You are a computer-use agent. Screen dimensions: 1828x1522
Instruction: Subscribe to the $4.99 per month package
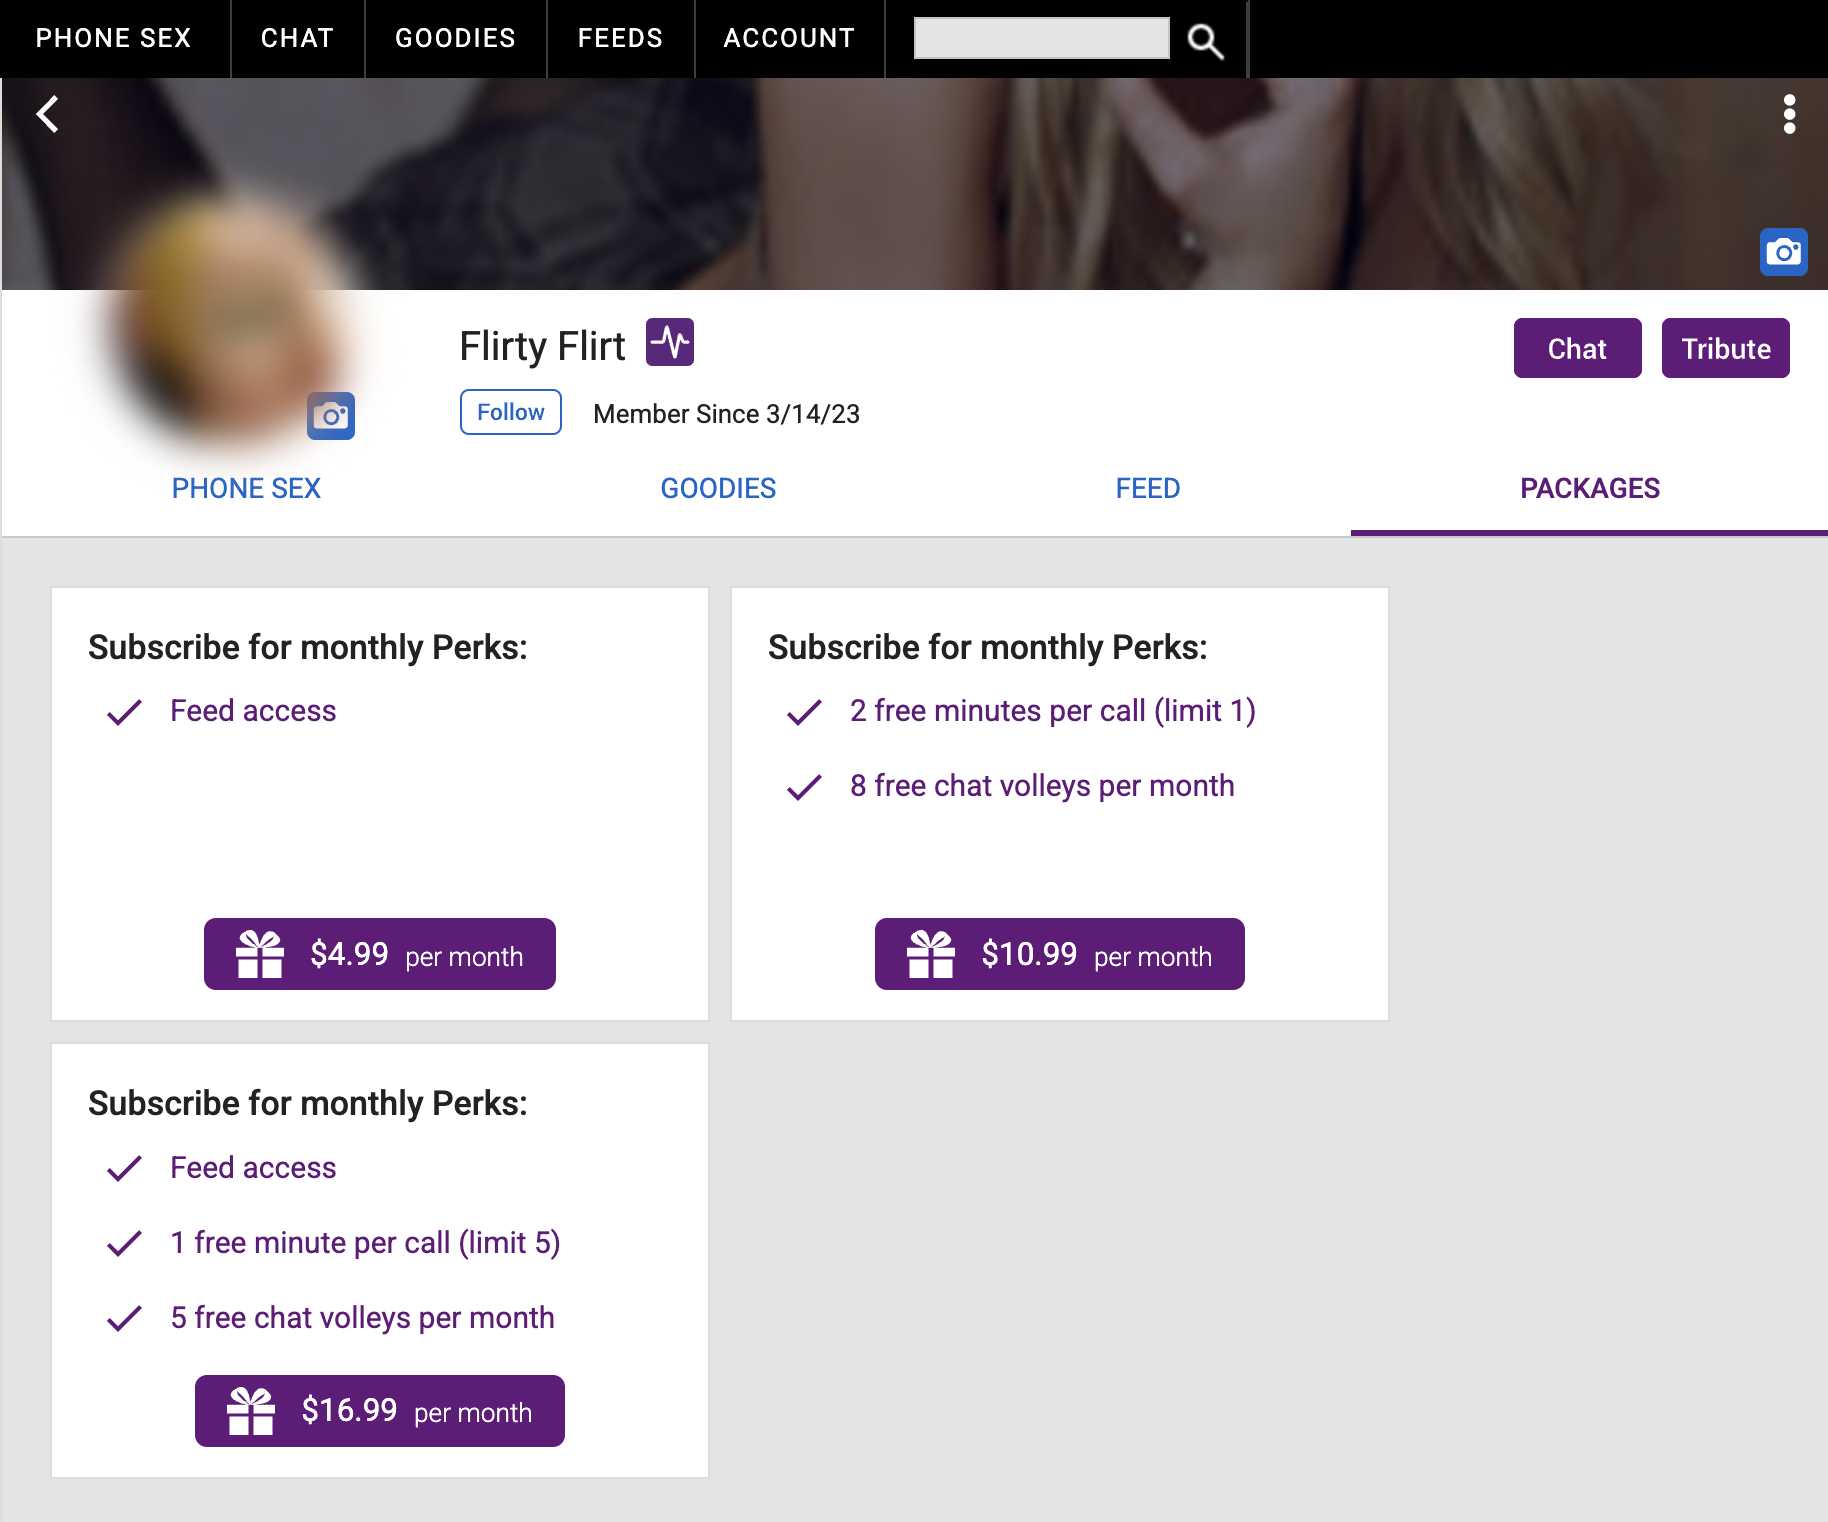pos(380,954)
